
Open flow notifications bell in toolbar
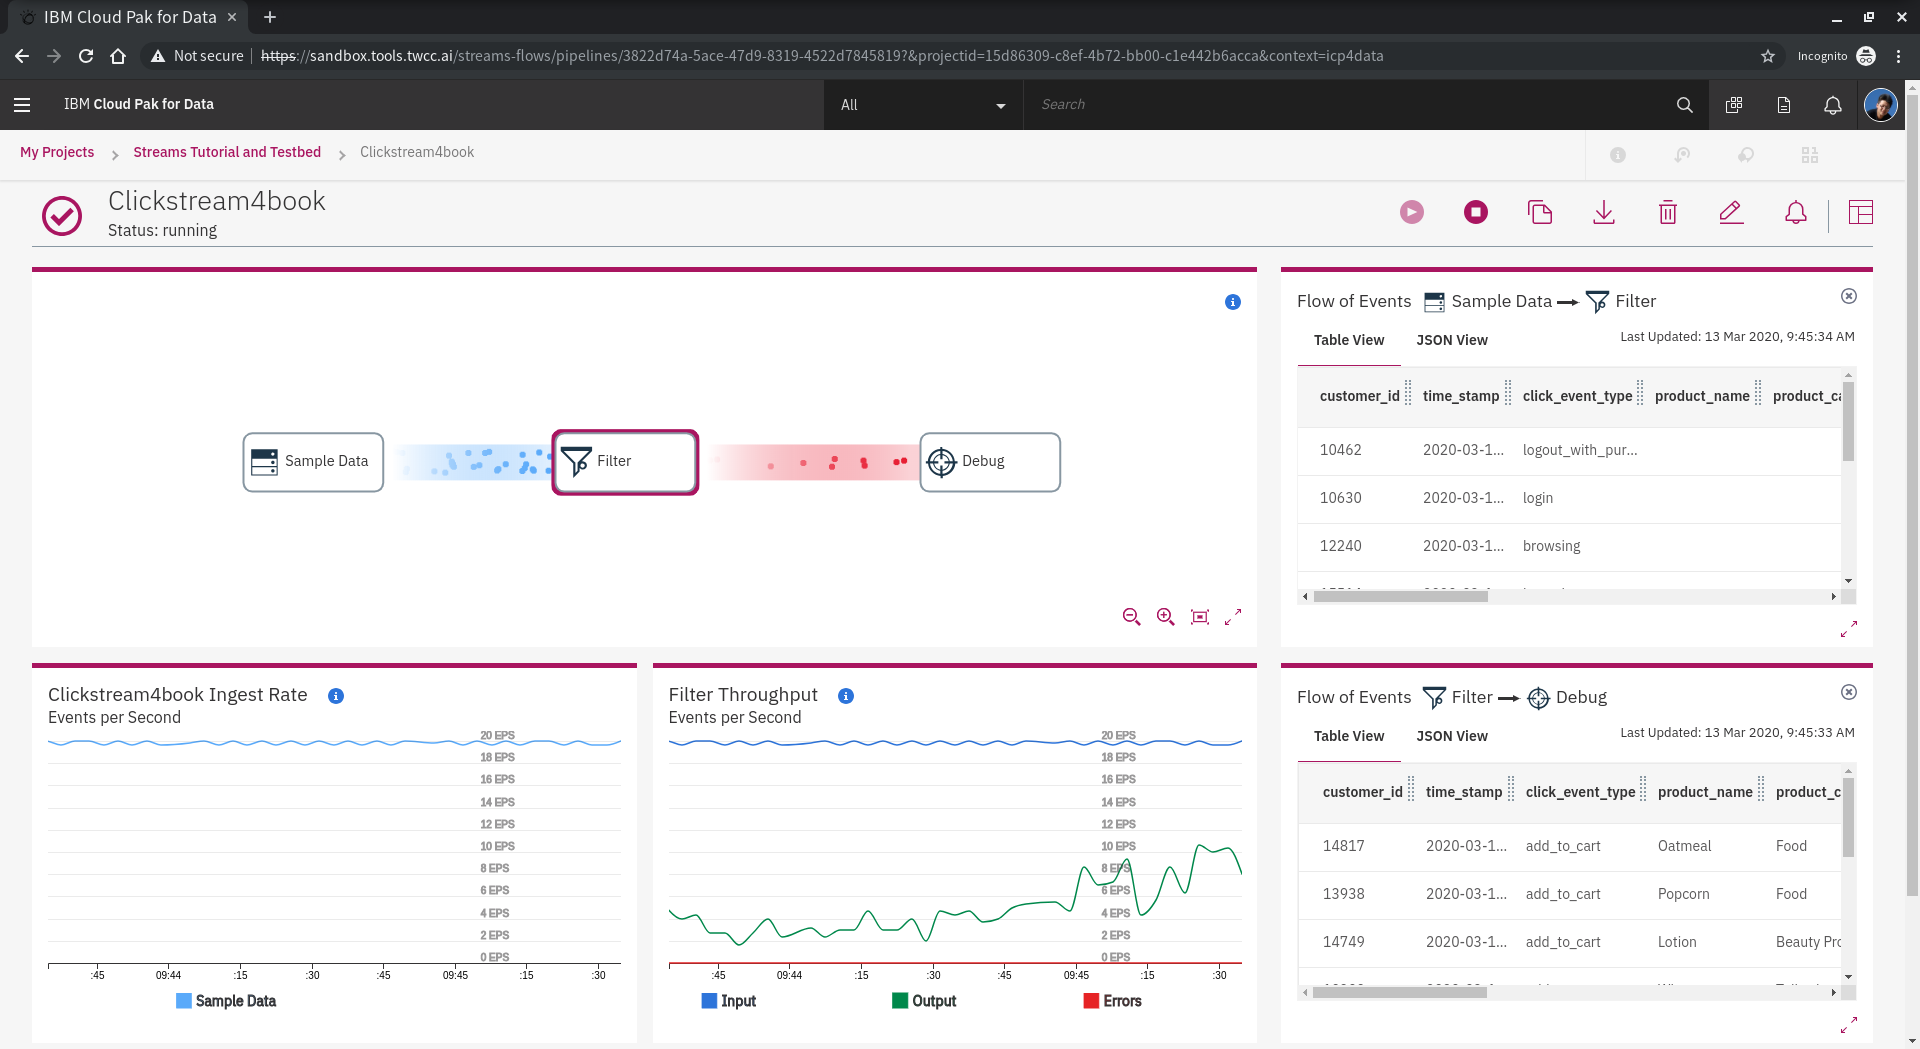[1796, 212]
